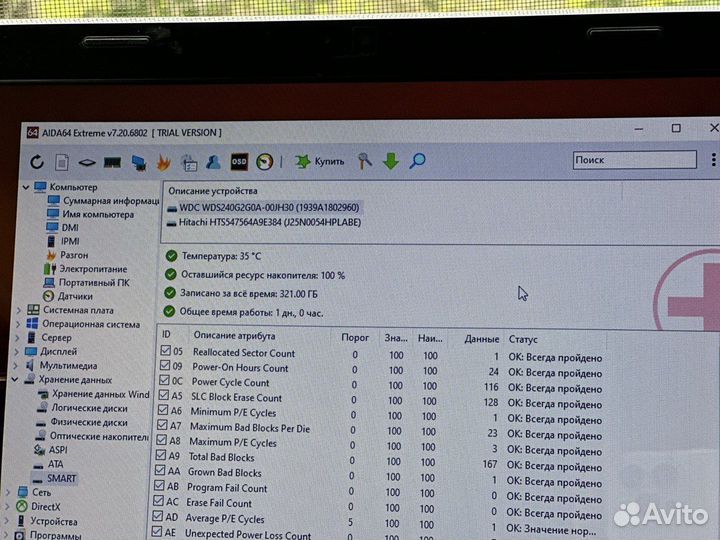Viewport: 720px width, 540px height.
Task: Open the OSD panel icon
Action: point(239,161)
